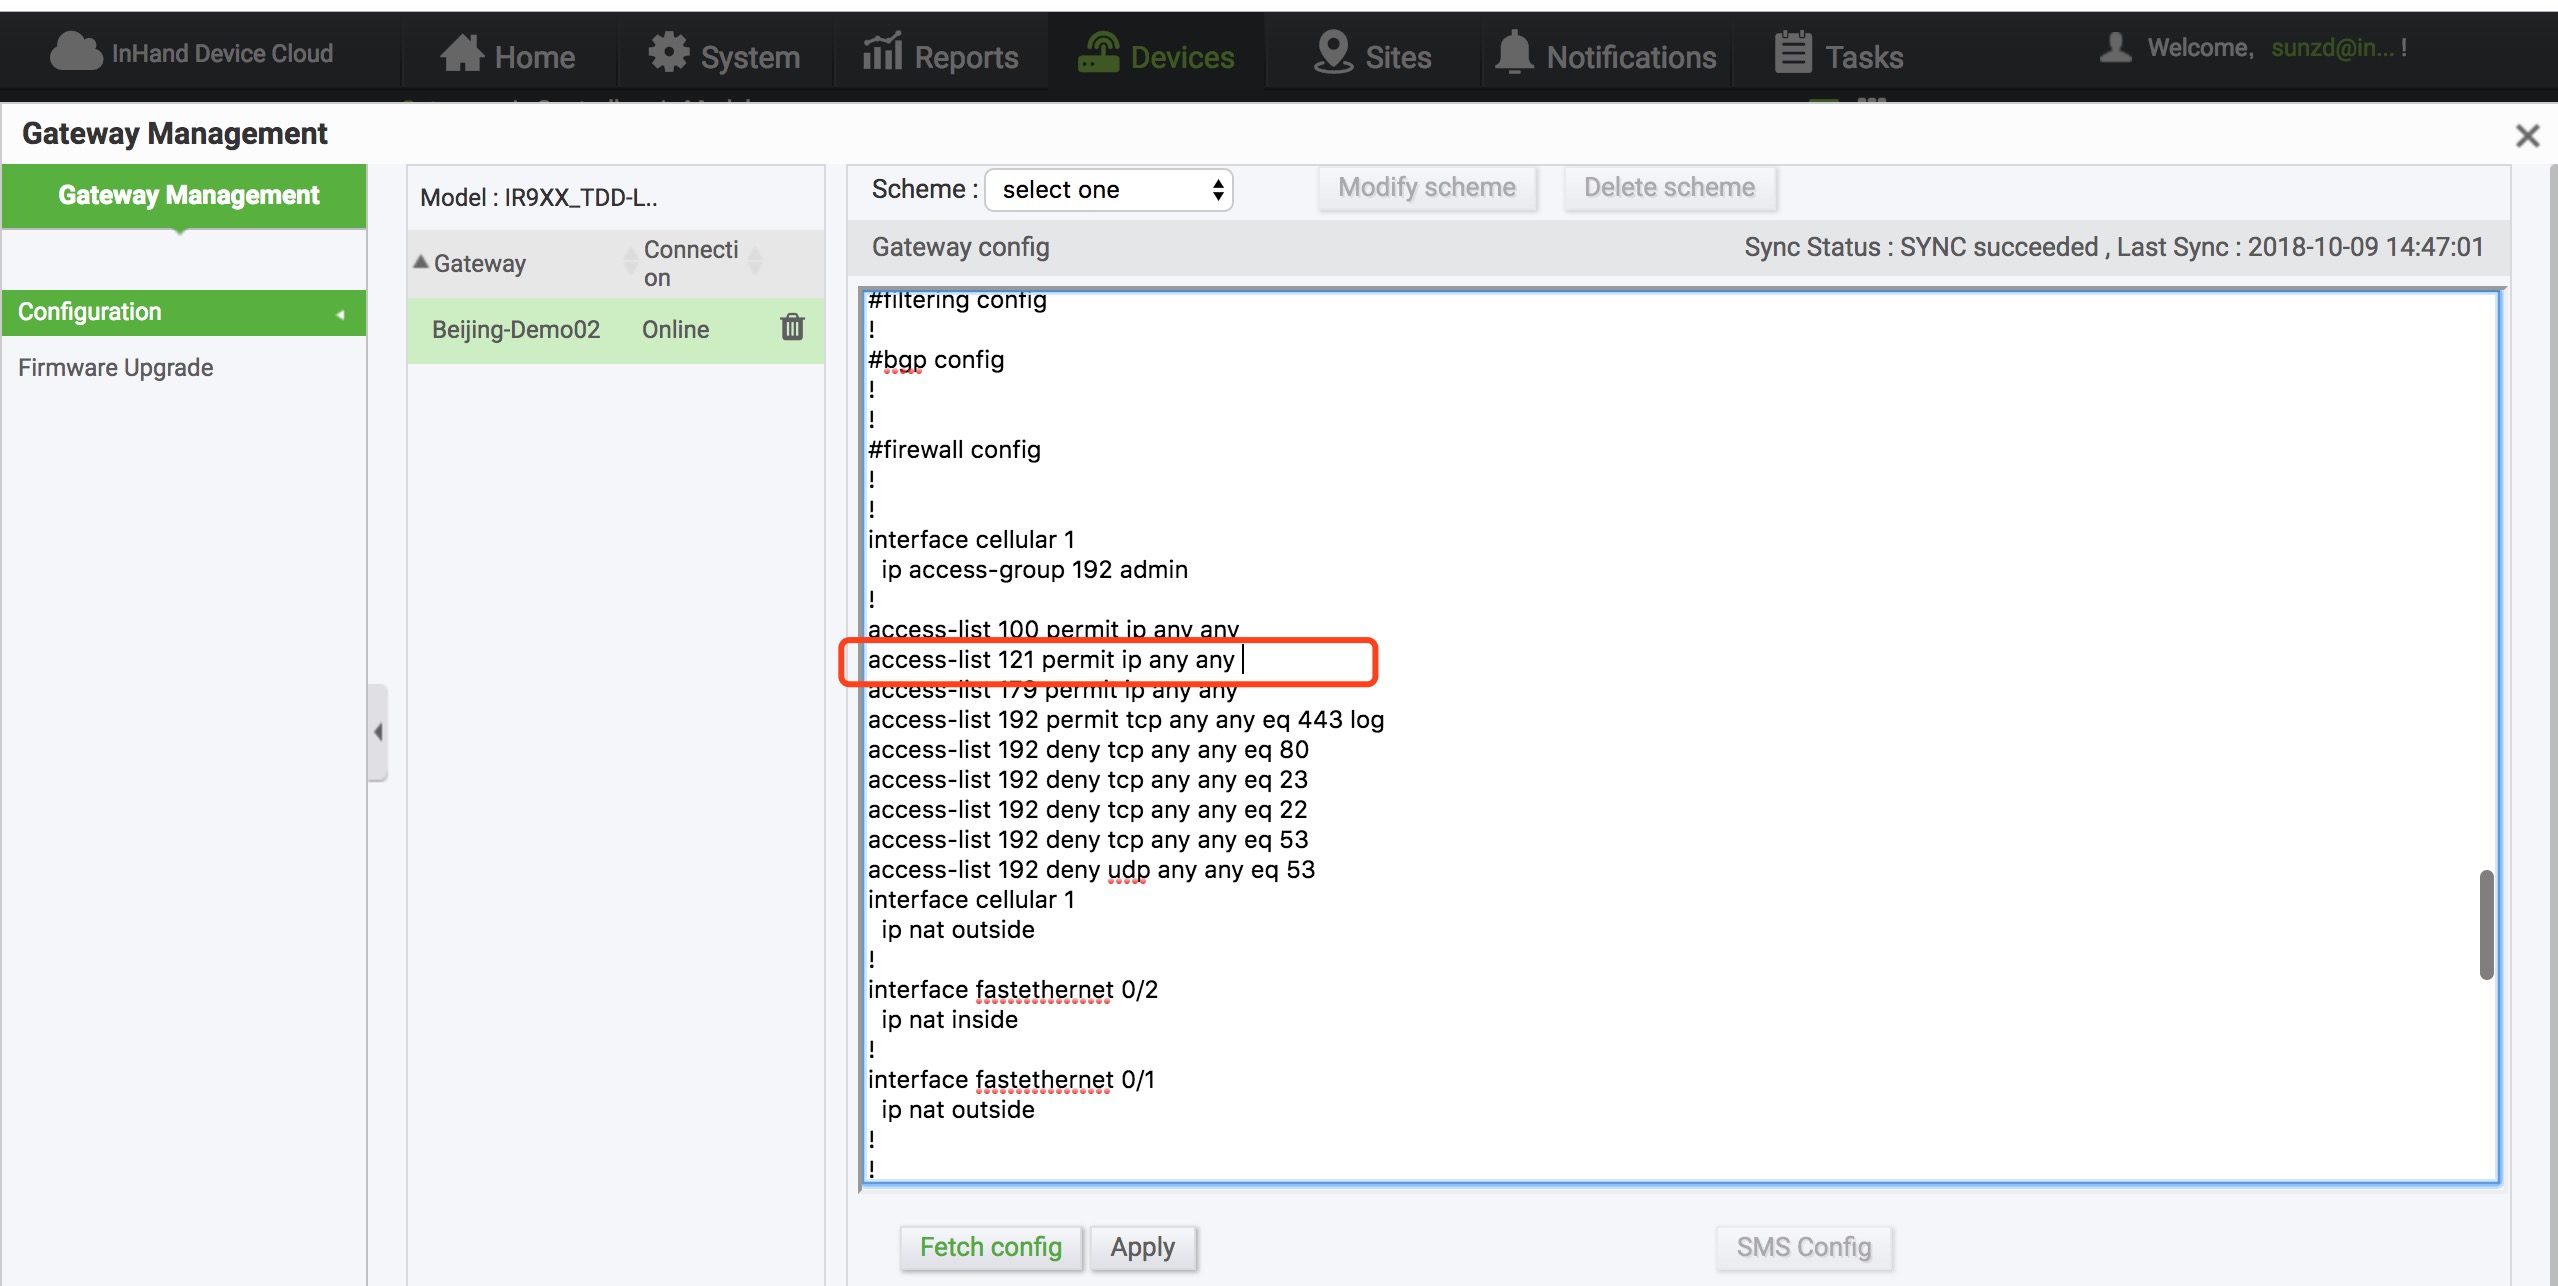Viewport: 2558px width, 1286px height.
Task: Click the Sites map pin icon
Action: 1332,52
